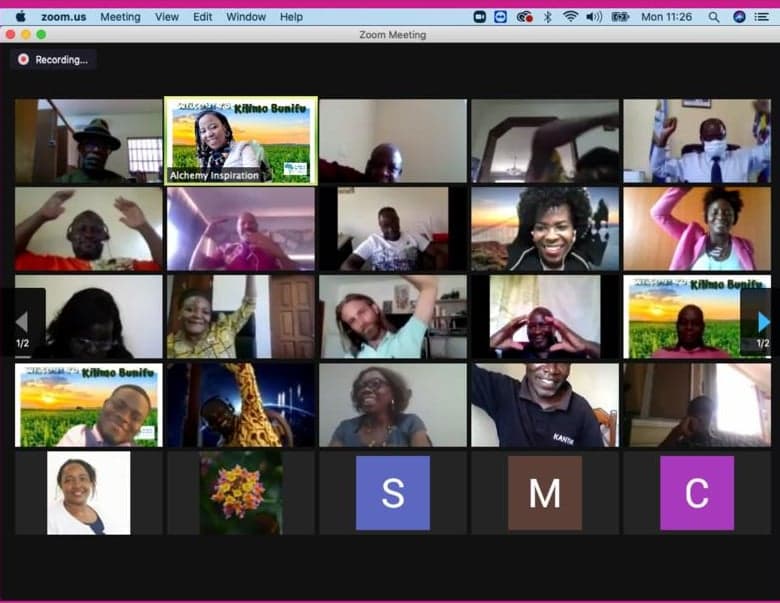Open the Apple menu

(20, 17)
